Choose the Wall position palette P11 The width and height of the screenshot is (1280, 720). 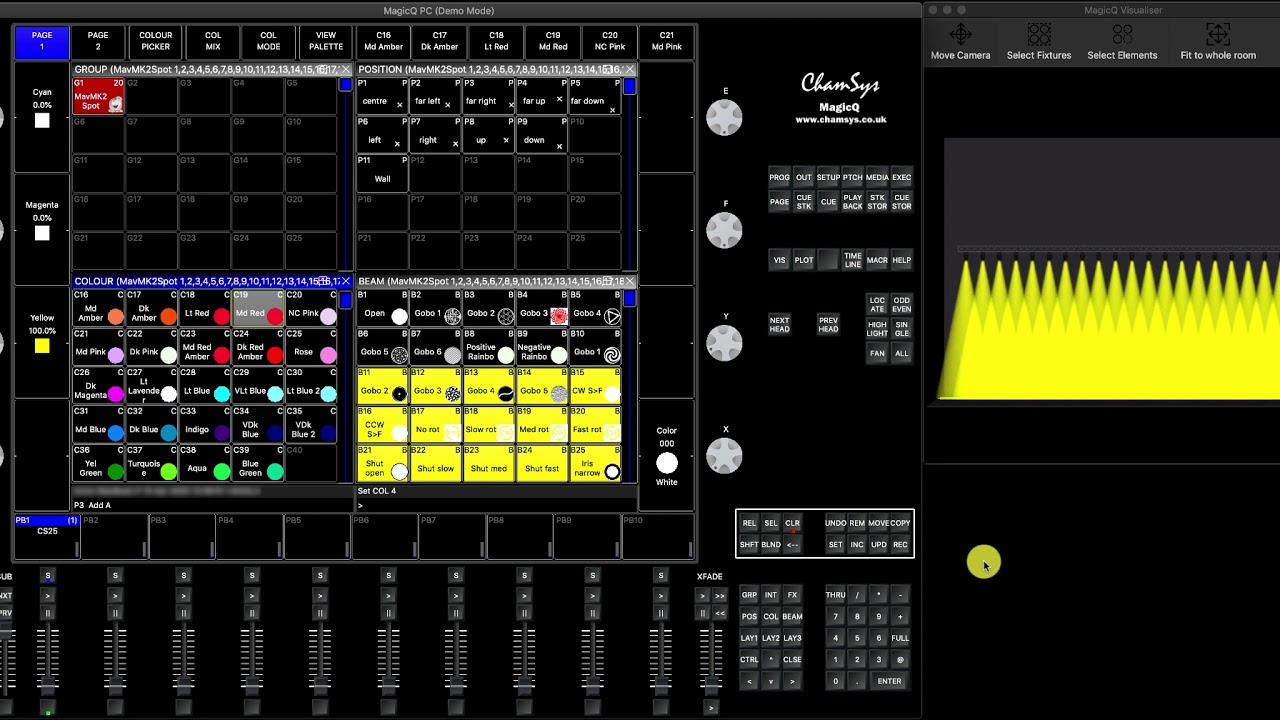point(383,174)
